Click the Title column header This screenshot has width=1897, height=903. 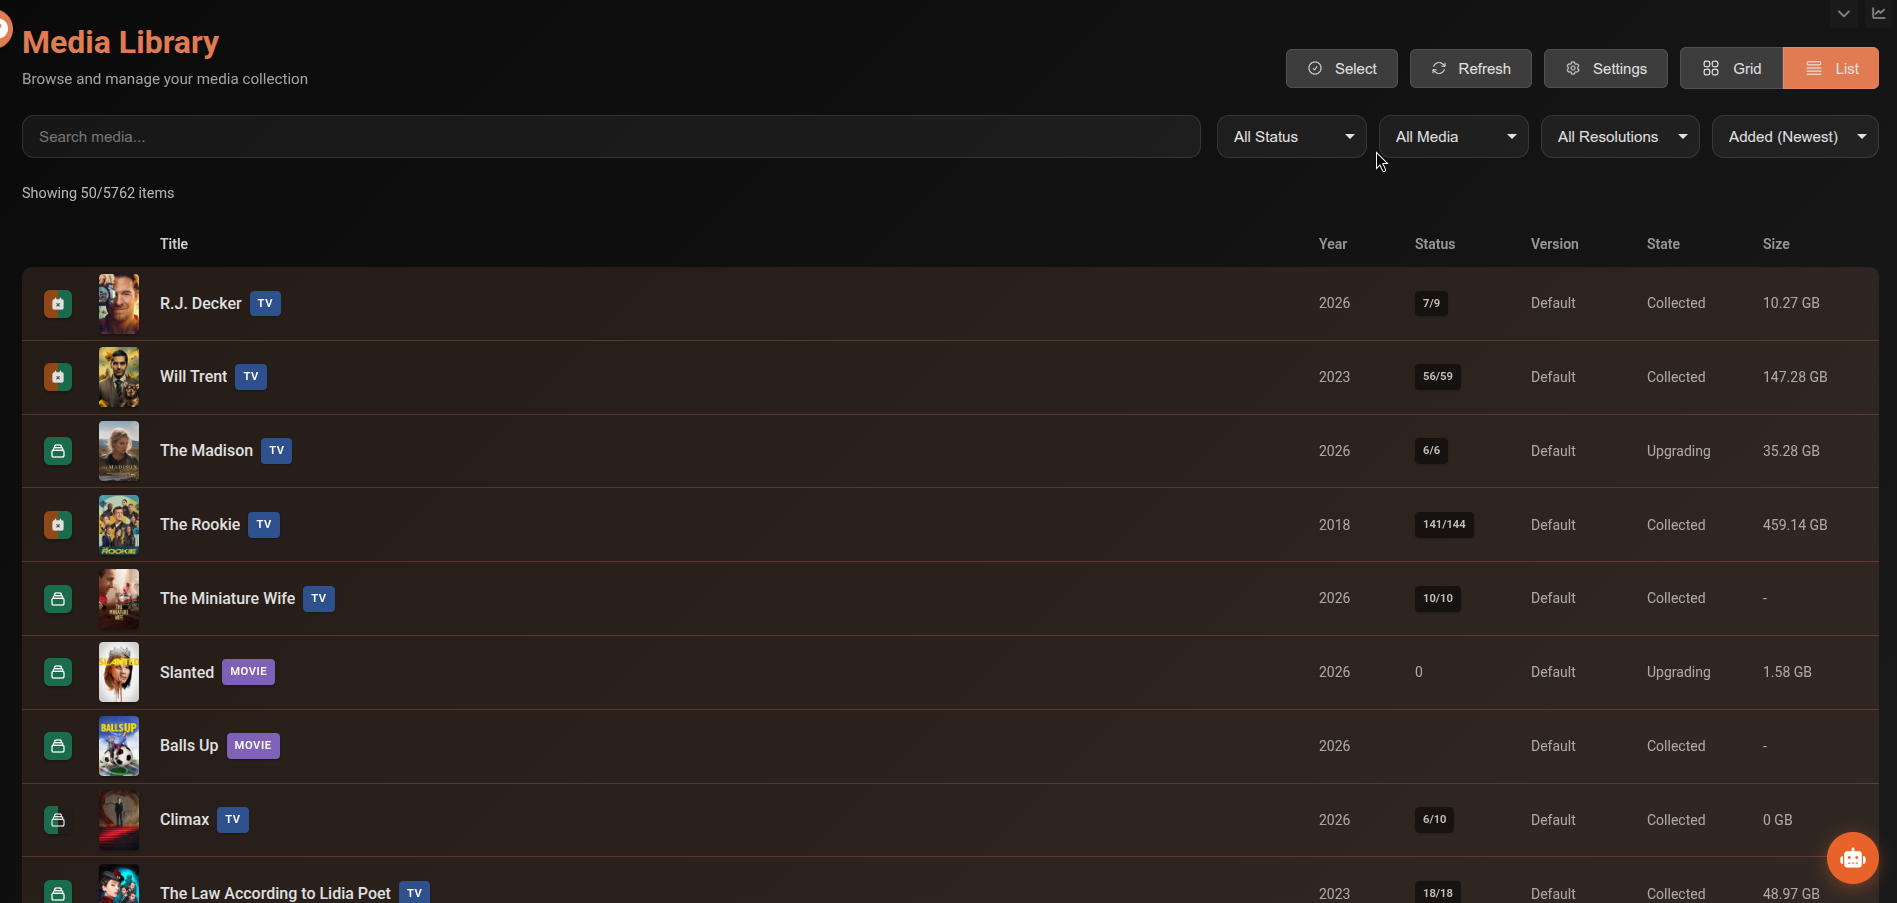tap(174, 244)
